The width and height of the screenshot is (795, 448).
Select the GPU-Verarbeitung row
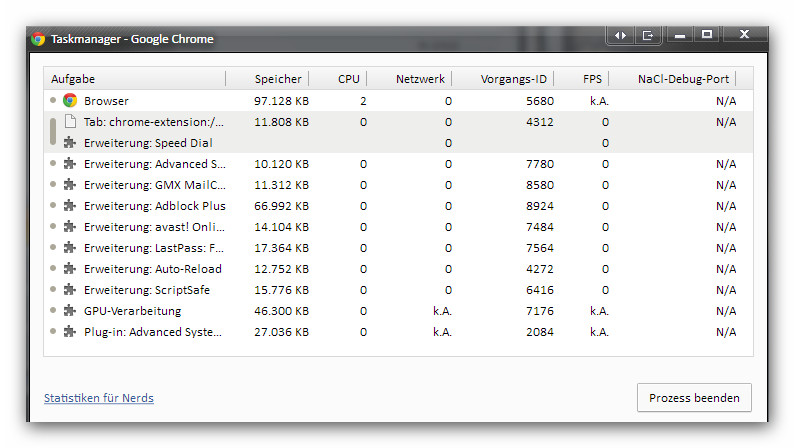(x=399, y=311)
